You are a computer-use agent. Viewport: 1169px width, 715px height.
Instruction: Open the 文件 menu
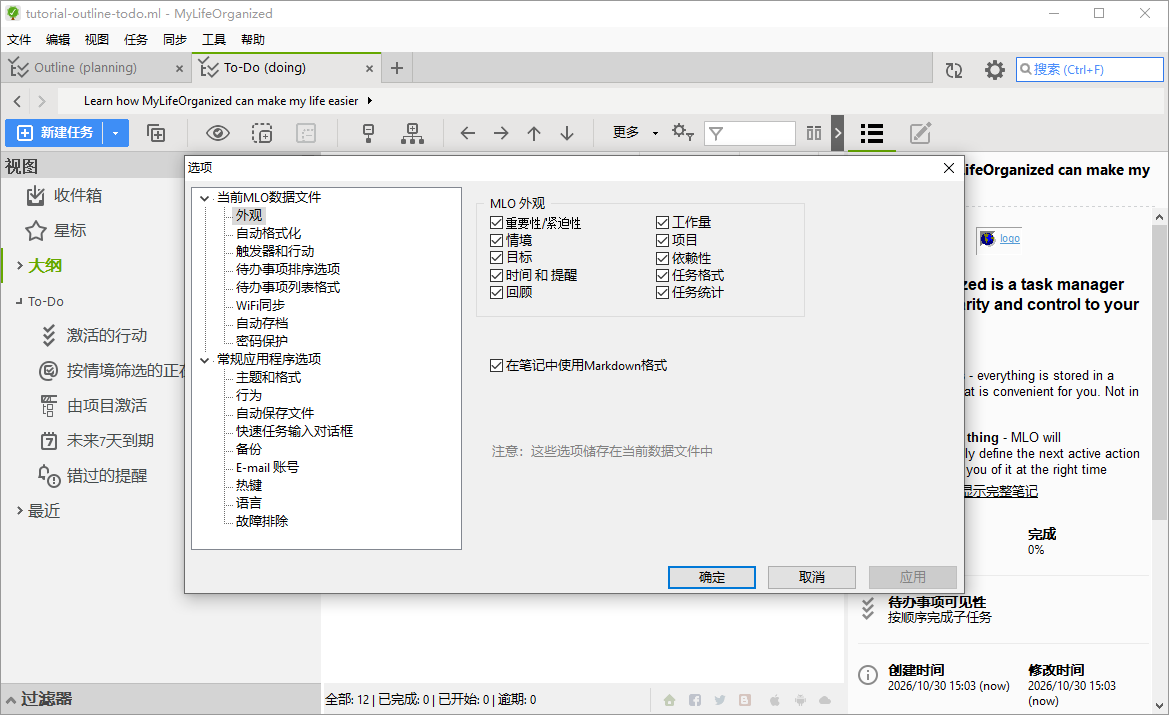tap(19, 40)
